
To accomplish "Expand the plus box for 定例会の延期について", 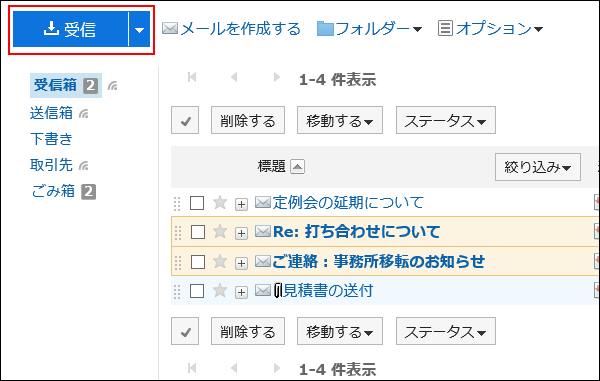I will [x=241, y=204].
